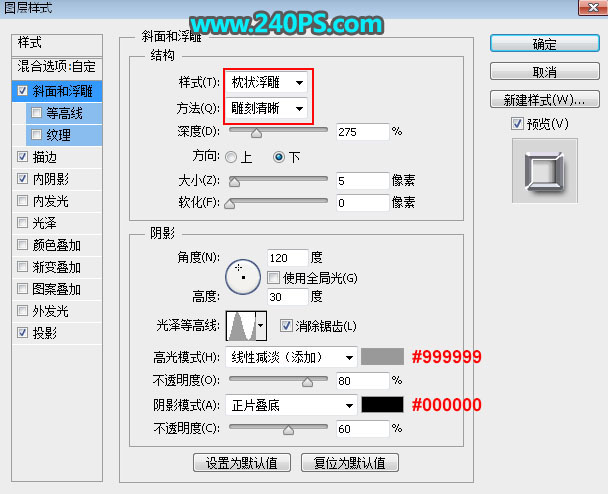
Task: Uncheck the 内阴影 effect checkbox
Action: pos(22,178)
